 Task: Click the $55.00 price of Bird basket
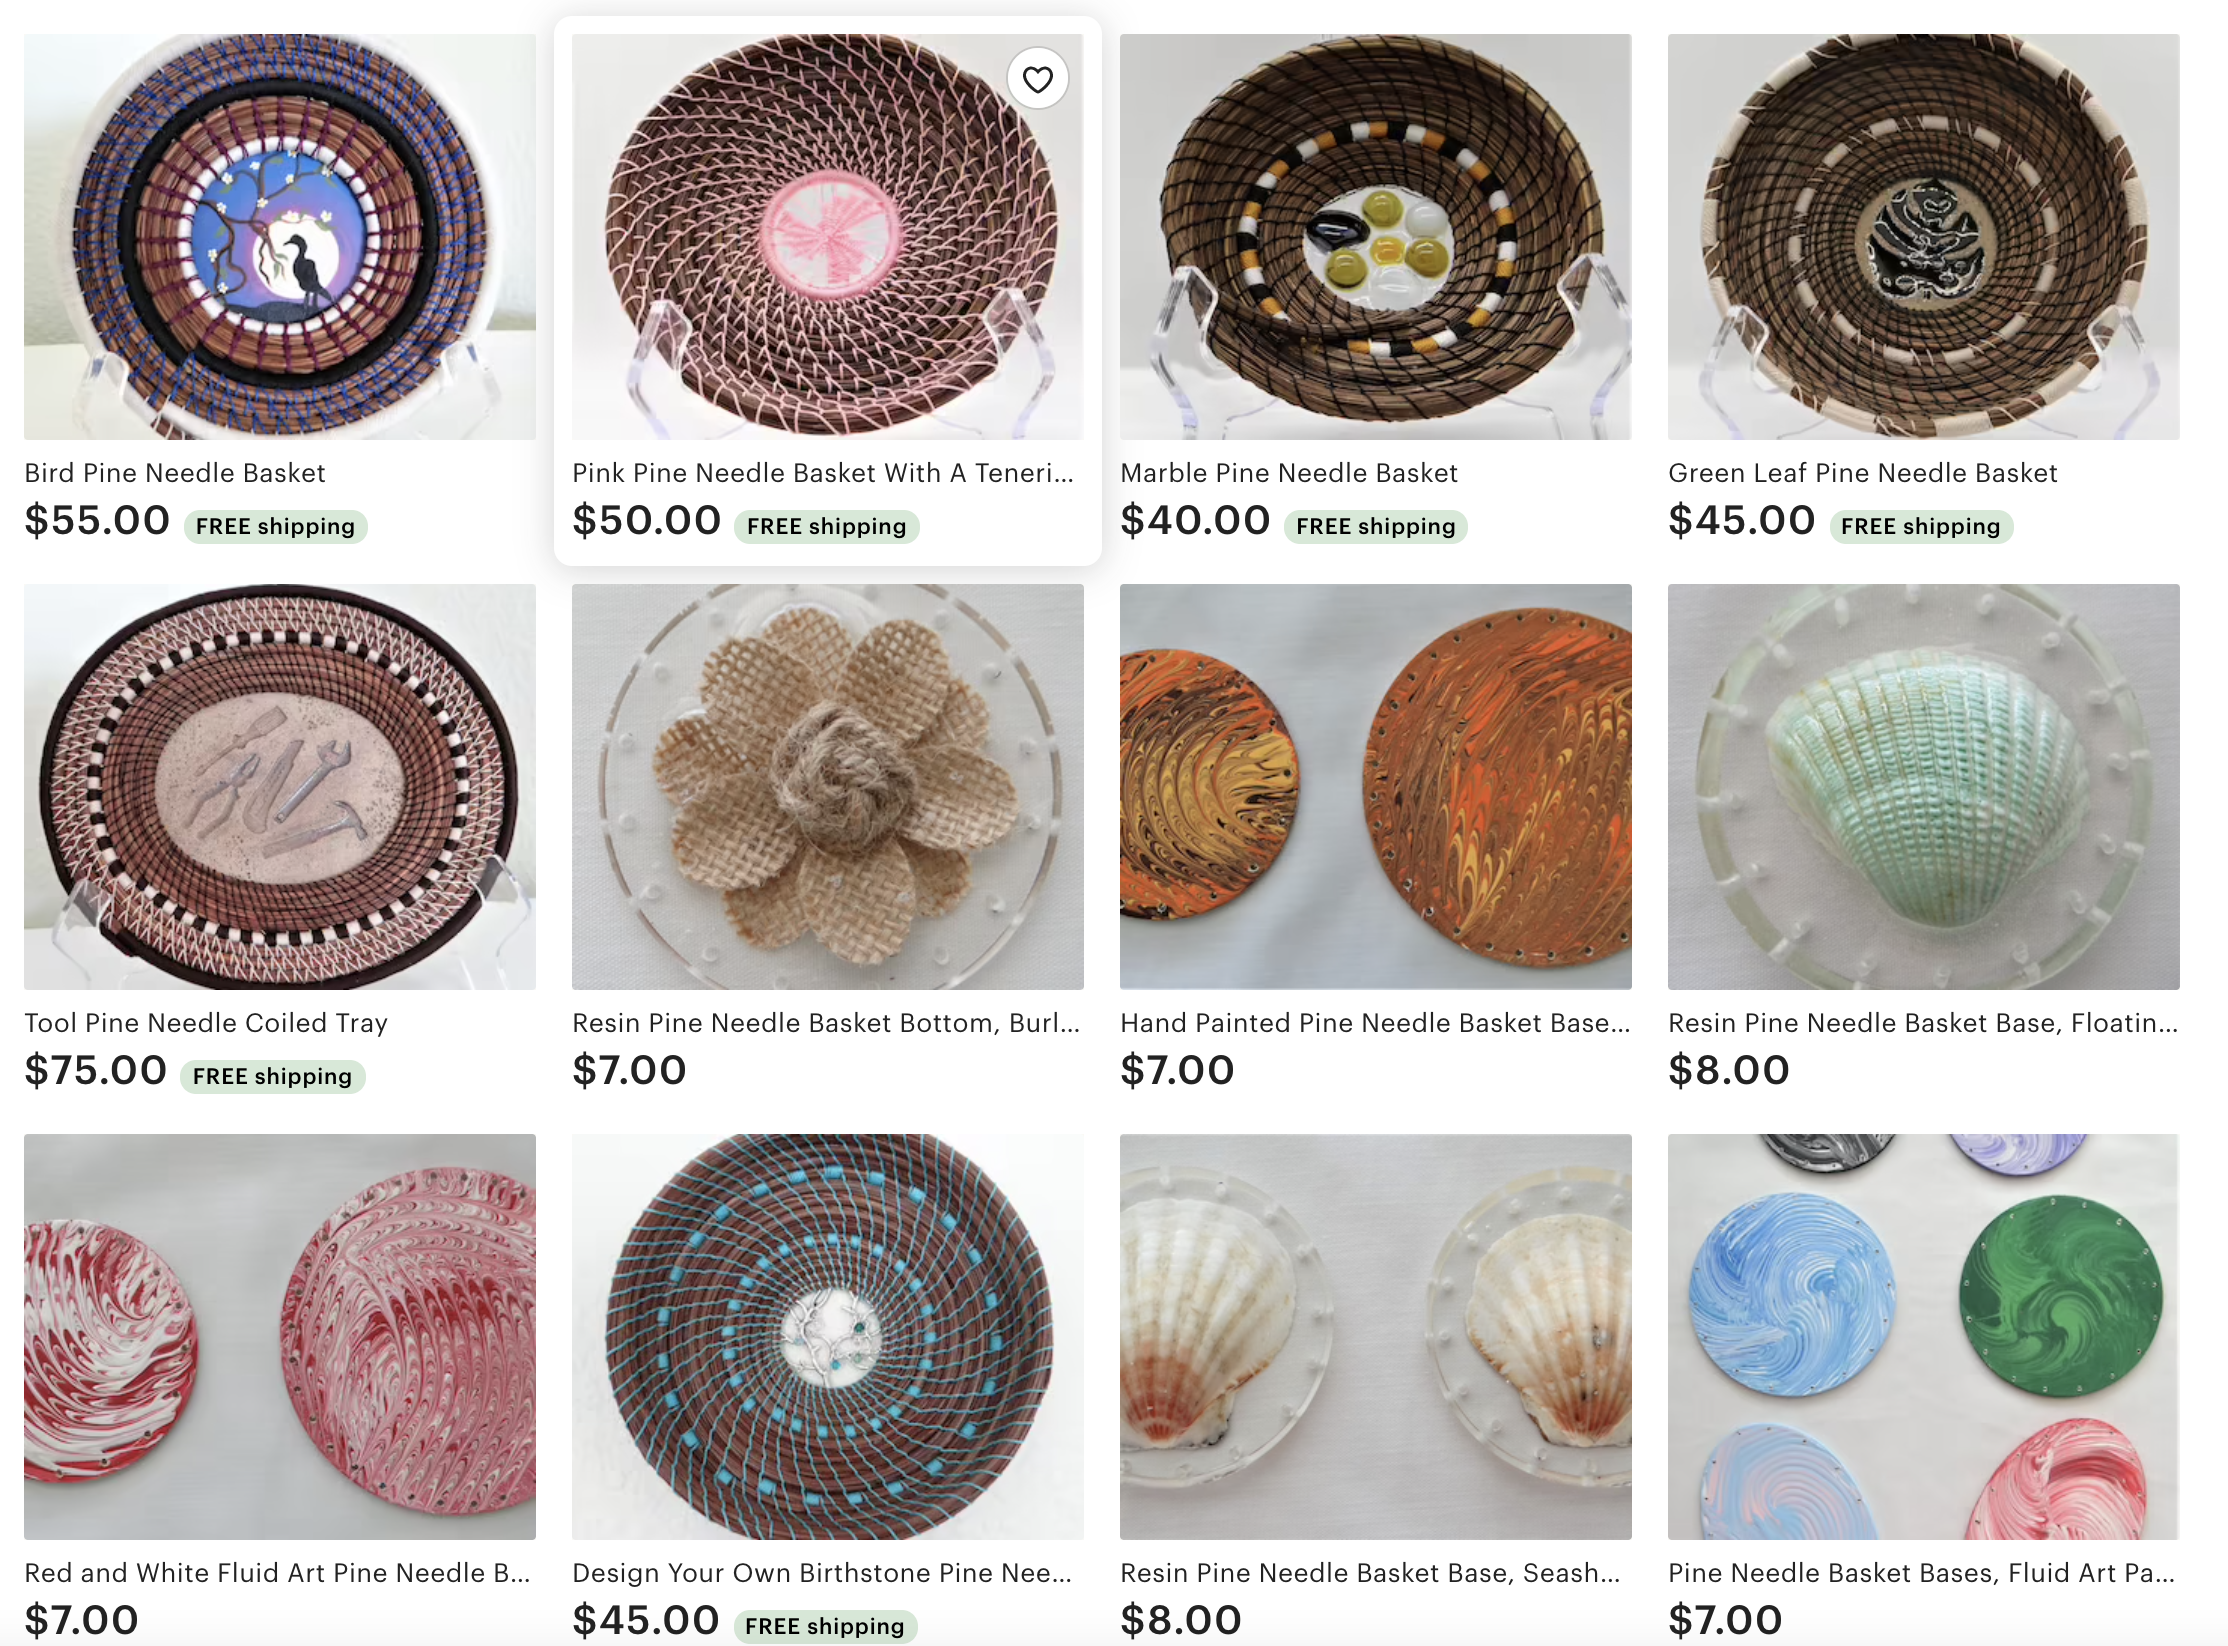click(x=97, y=520)
